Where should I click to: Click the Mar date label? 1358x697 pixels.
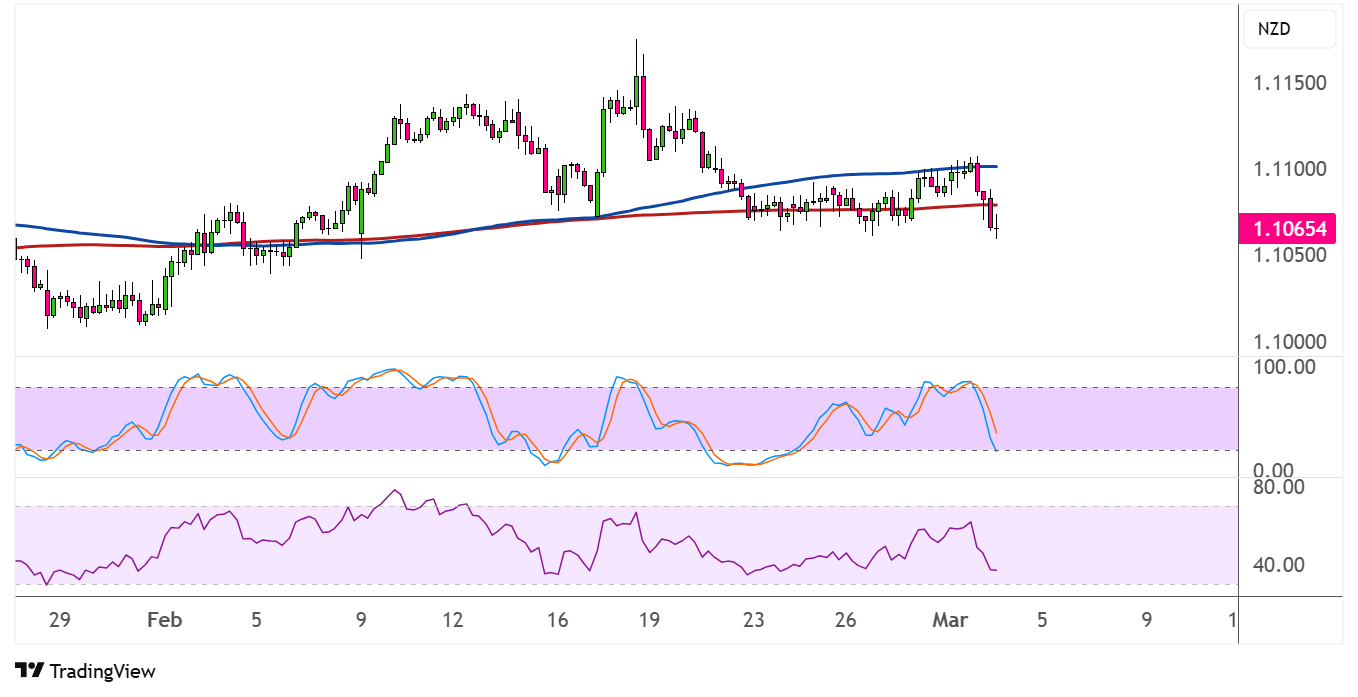950,620
